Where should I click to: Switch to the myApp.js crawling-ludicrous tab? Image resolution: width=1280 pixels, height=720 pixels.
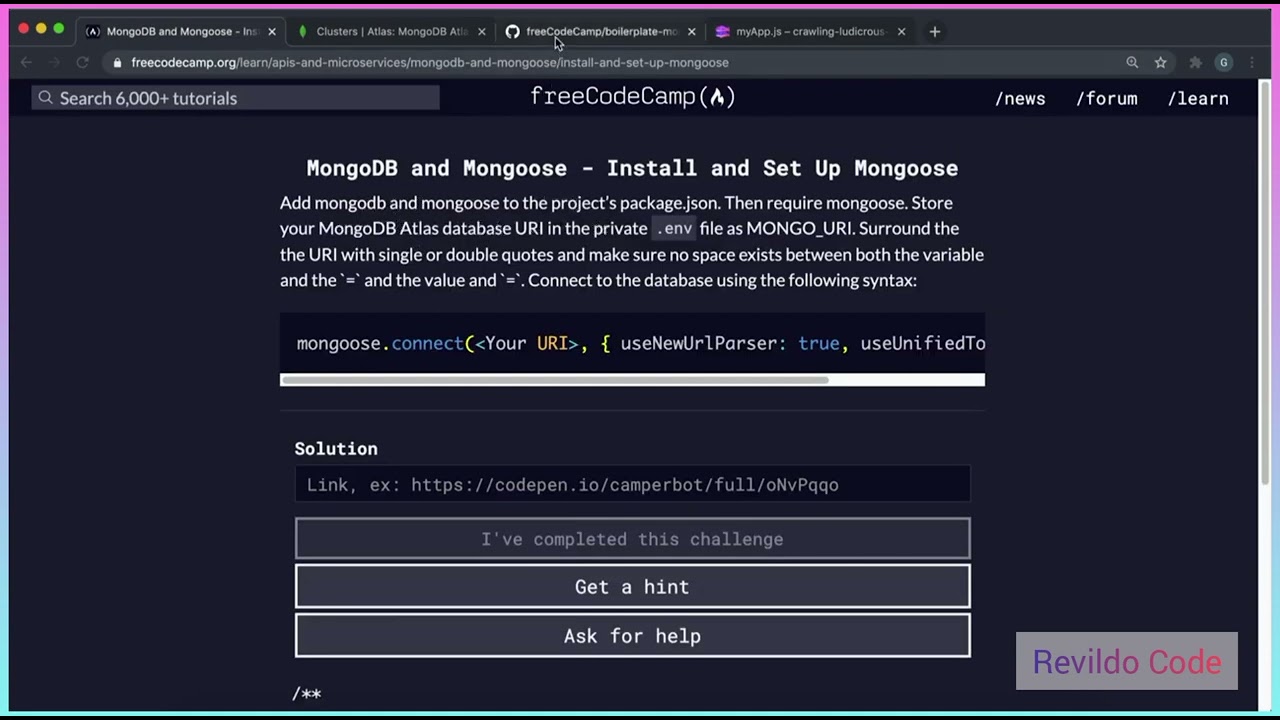click(811, 31)
